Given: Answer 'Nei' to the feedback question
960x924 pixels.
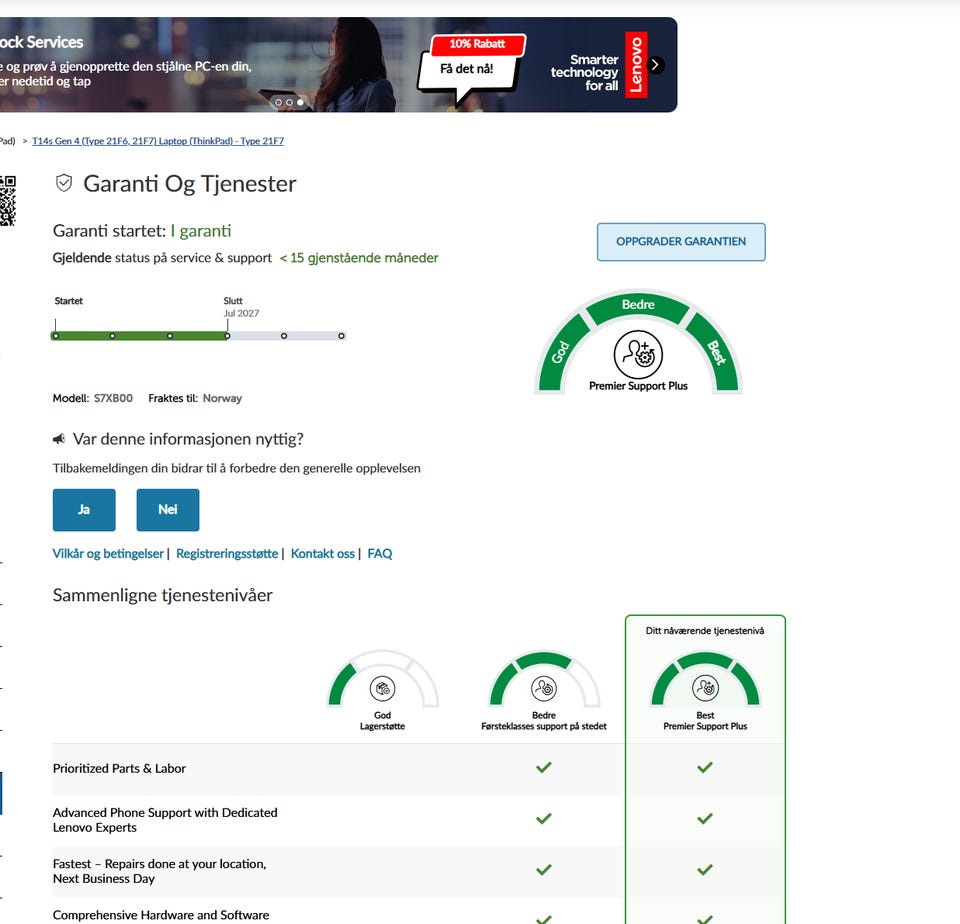Looking at the screenshot, I should click(168, 509).
